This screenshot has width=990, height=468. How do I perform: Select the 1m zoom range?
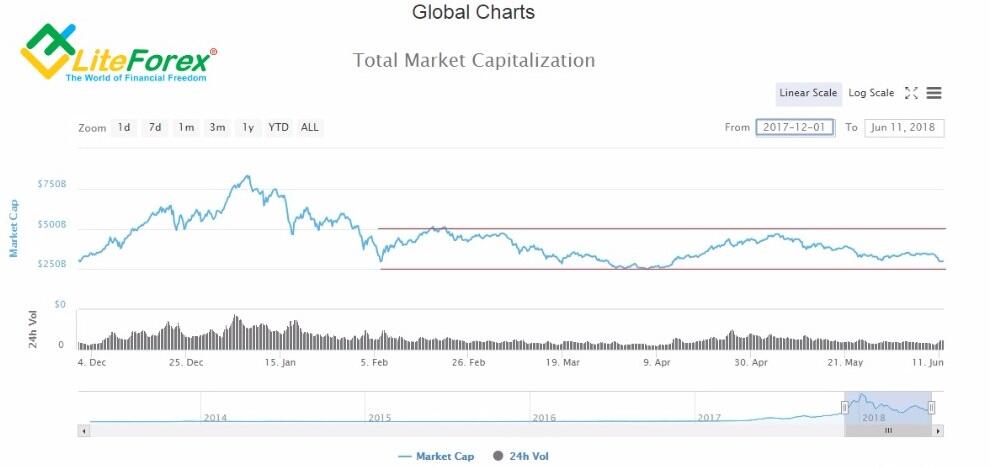[x=186, y=128]
